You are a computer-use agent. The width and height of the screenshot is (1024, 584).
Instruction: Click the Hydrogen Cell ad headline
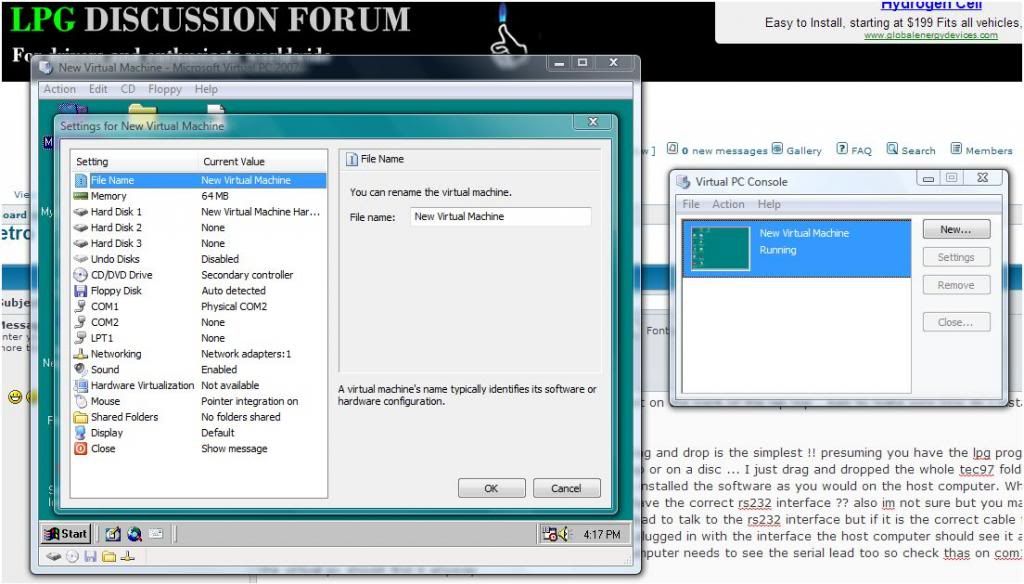[931, 5]
